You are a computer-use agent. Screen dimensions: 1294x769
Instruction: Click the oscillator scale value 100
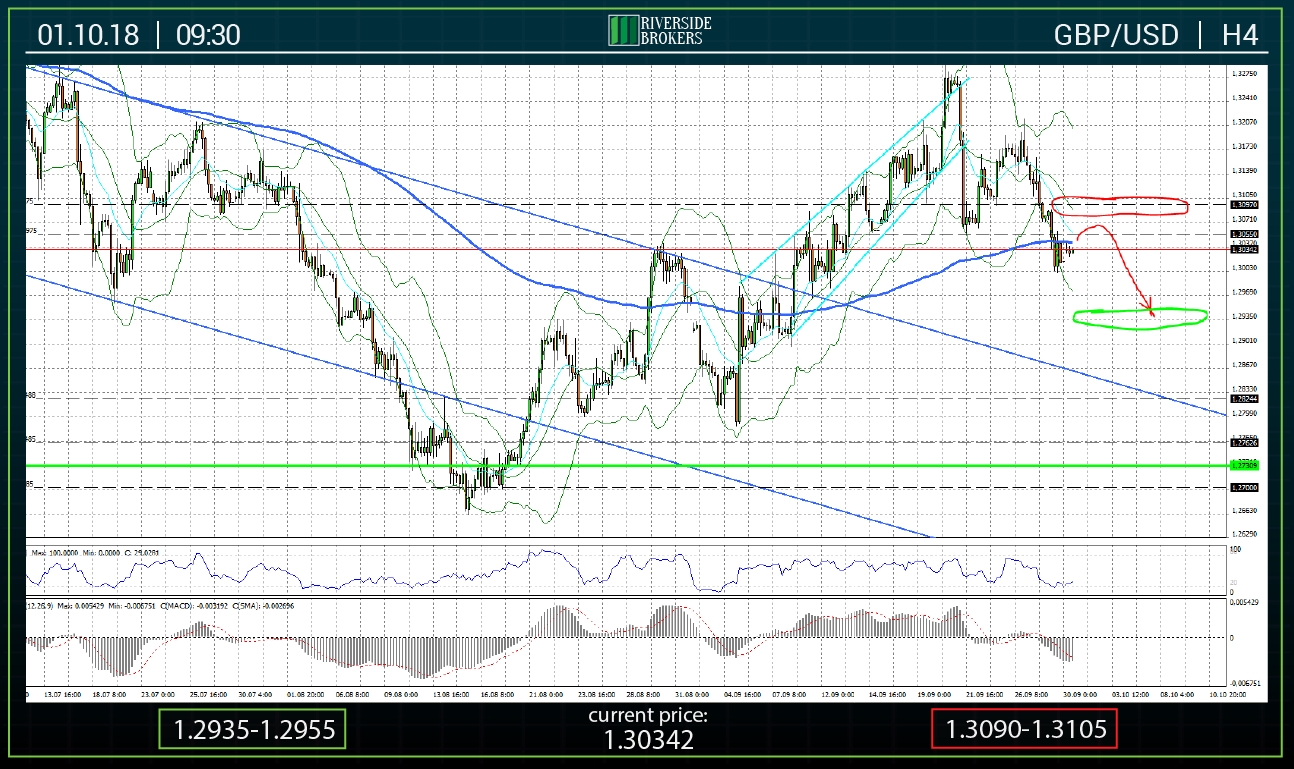pos(1236,550)
